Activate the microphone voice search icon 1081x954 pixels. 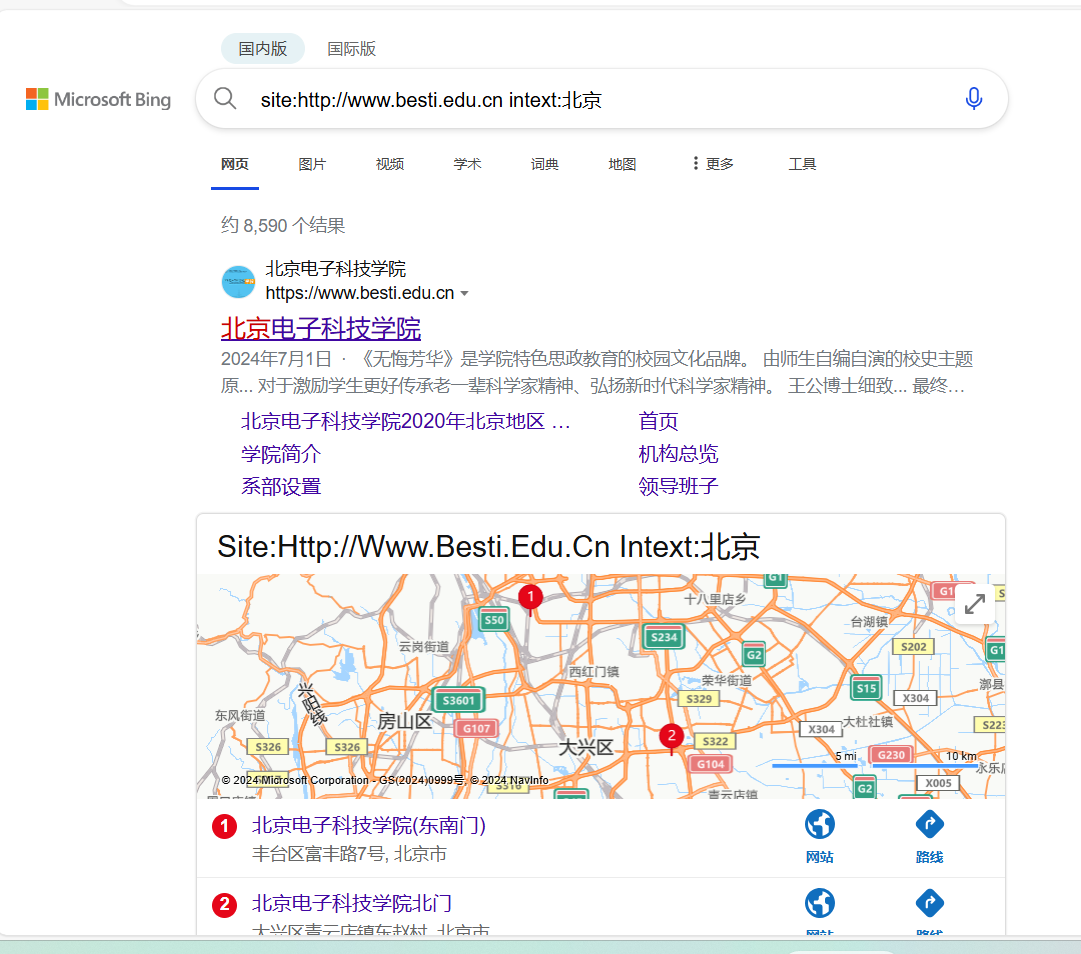pyautogui.click(x=973, y=99)
